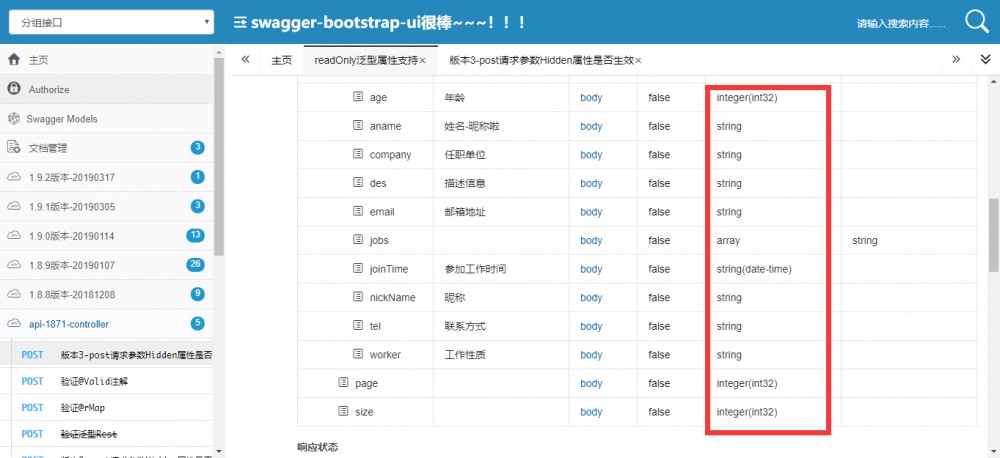Click the field icon beside joinTime
This screenshot has height=458, width=1000.
(x=358, y=269)
